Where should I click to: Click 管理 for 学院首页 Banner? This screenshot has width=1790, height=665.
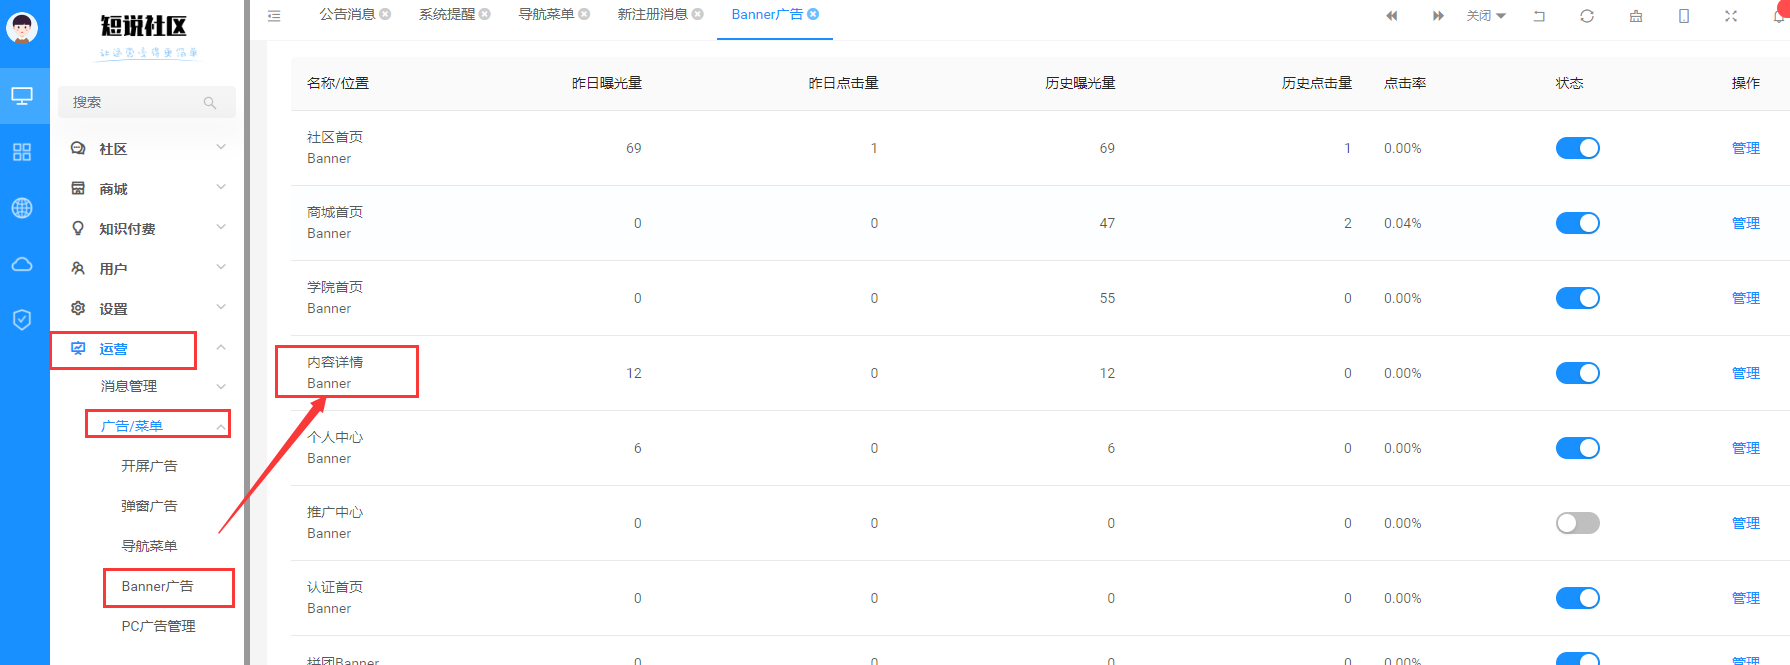pos(1745,298)
